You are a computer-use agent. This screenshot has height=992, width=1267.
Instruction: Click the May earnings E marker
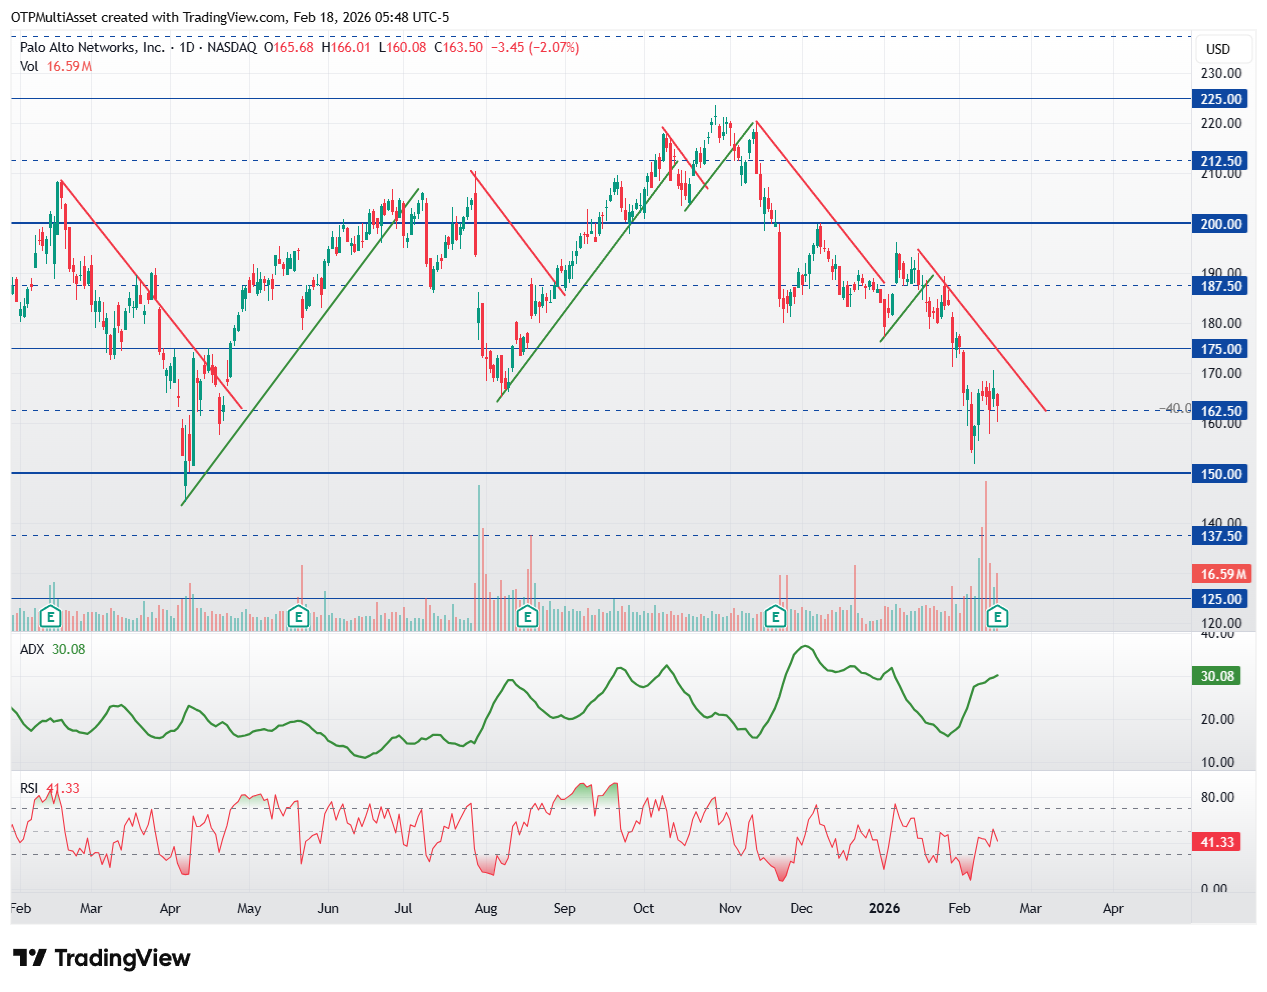(x=297, y=617)
